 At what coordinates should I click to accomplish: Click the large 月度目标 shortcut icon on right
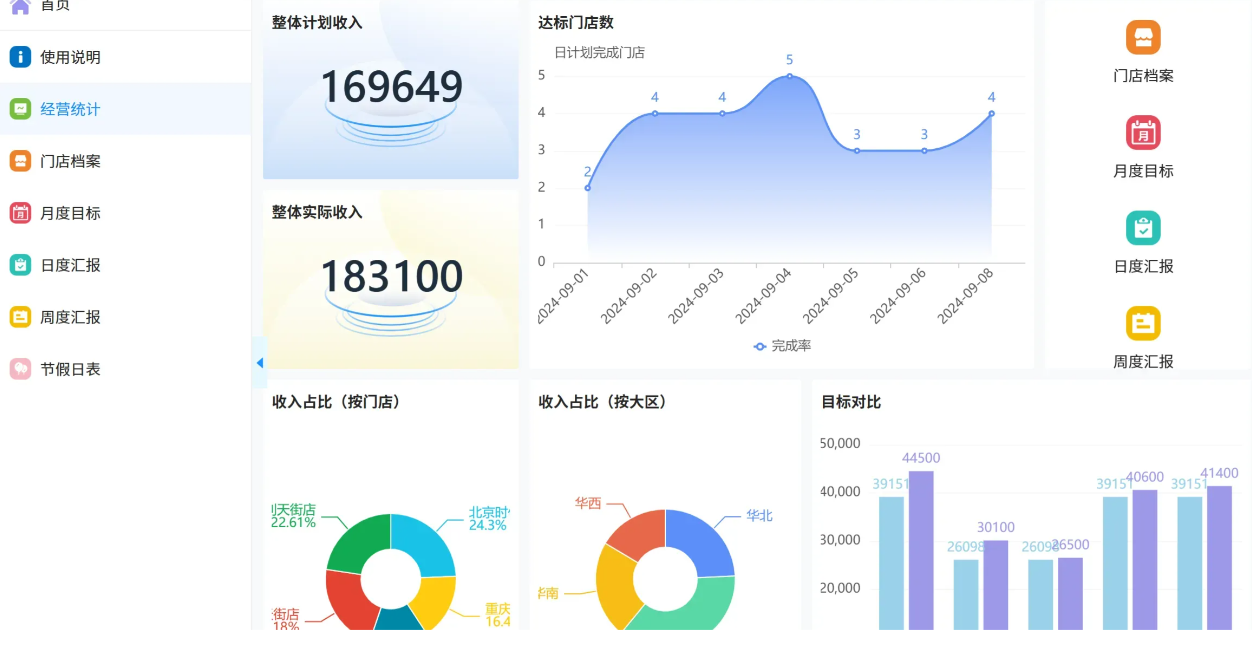click(x=1143, y=133)
